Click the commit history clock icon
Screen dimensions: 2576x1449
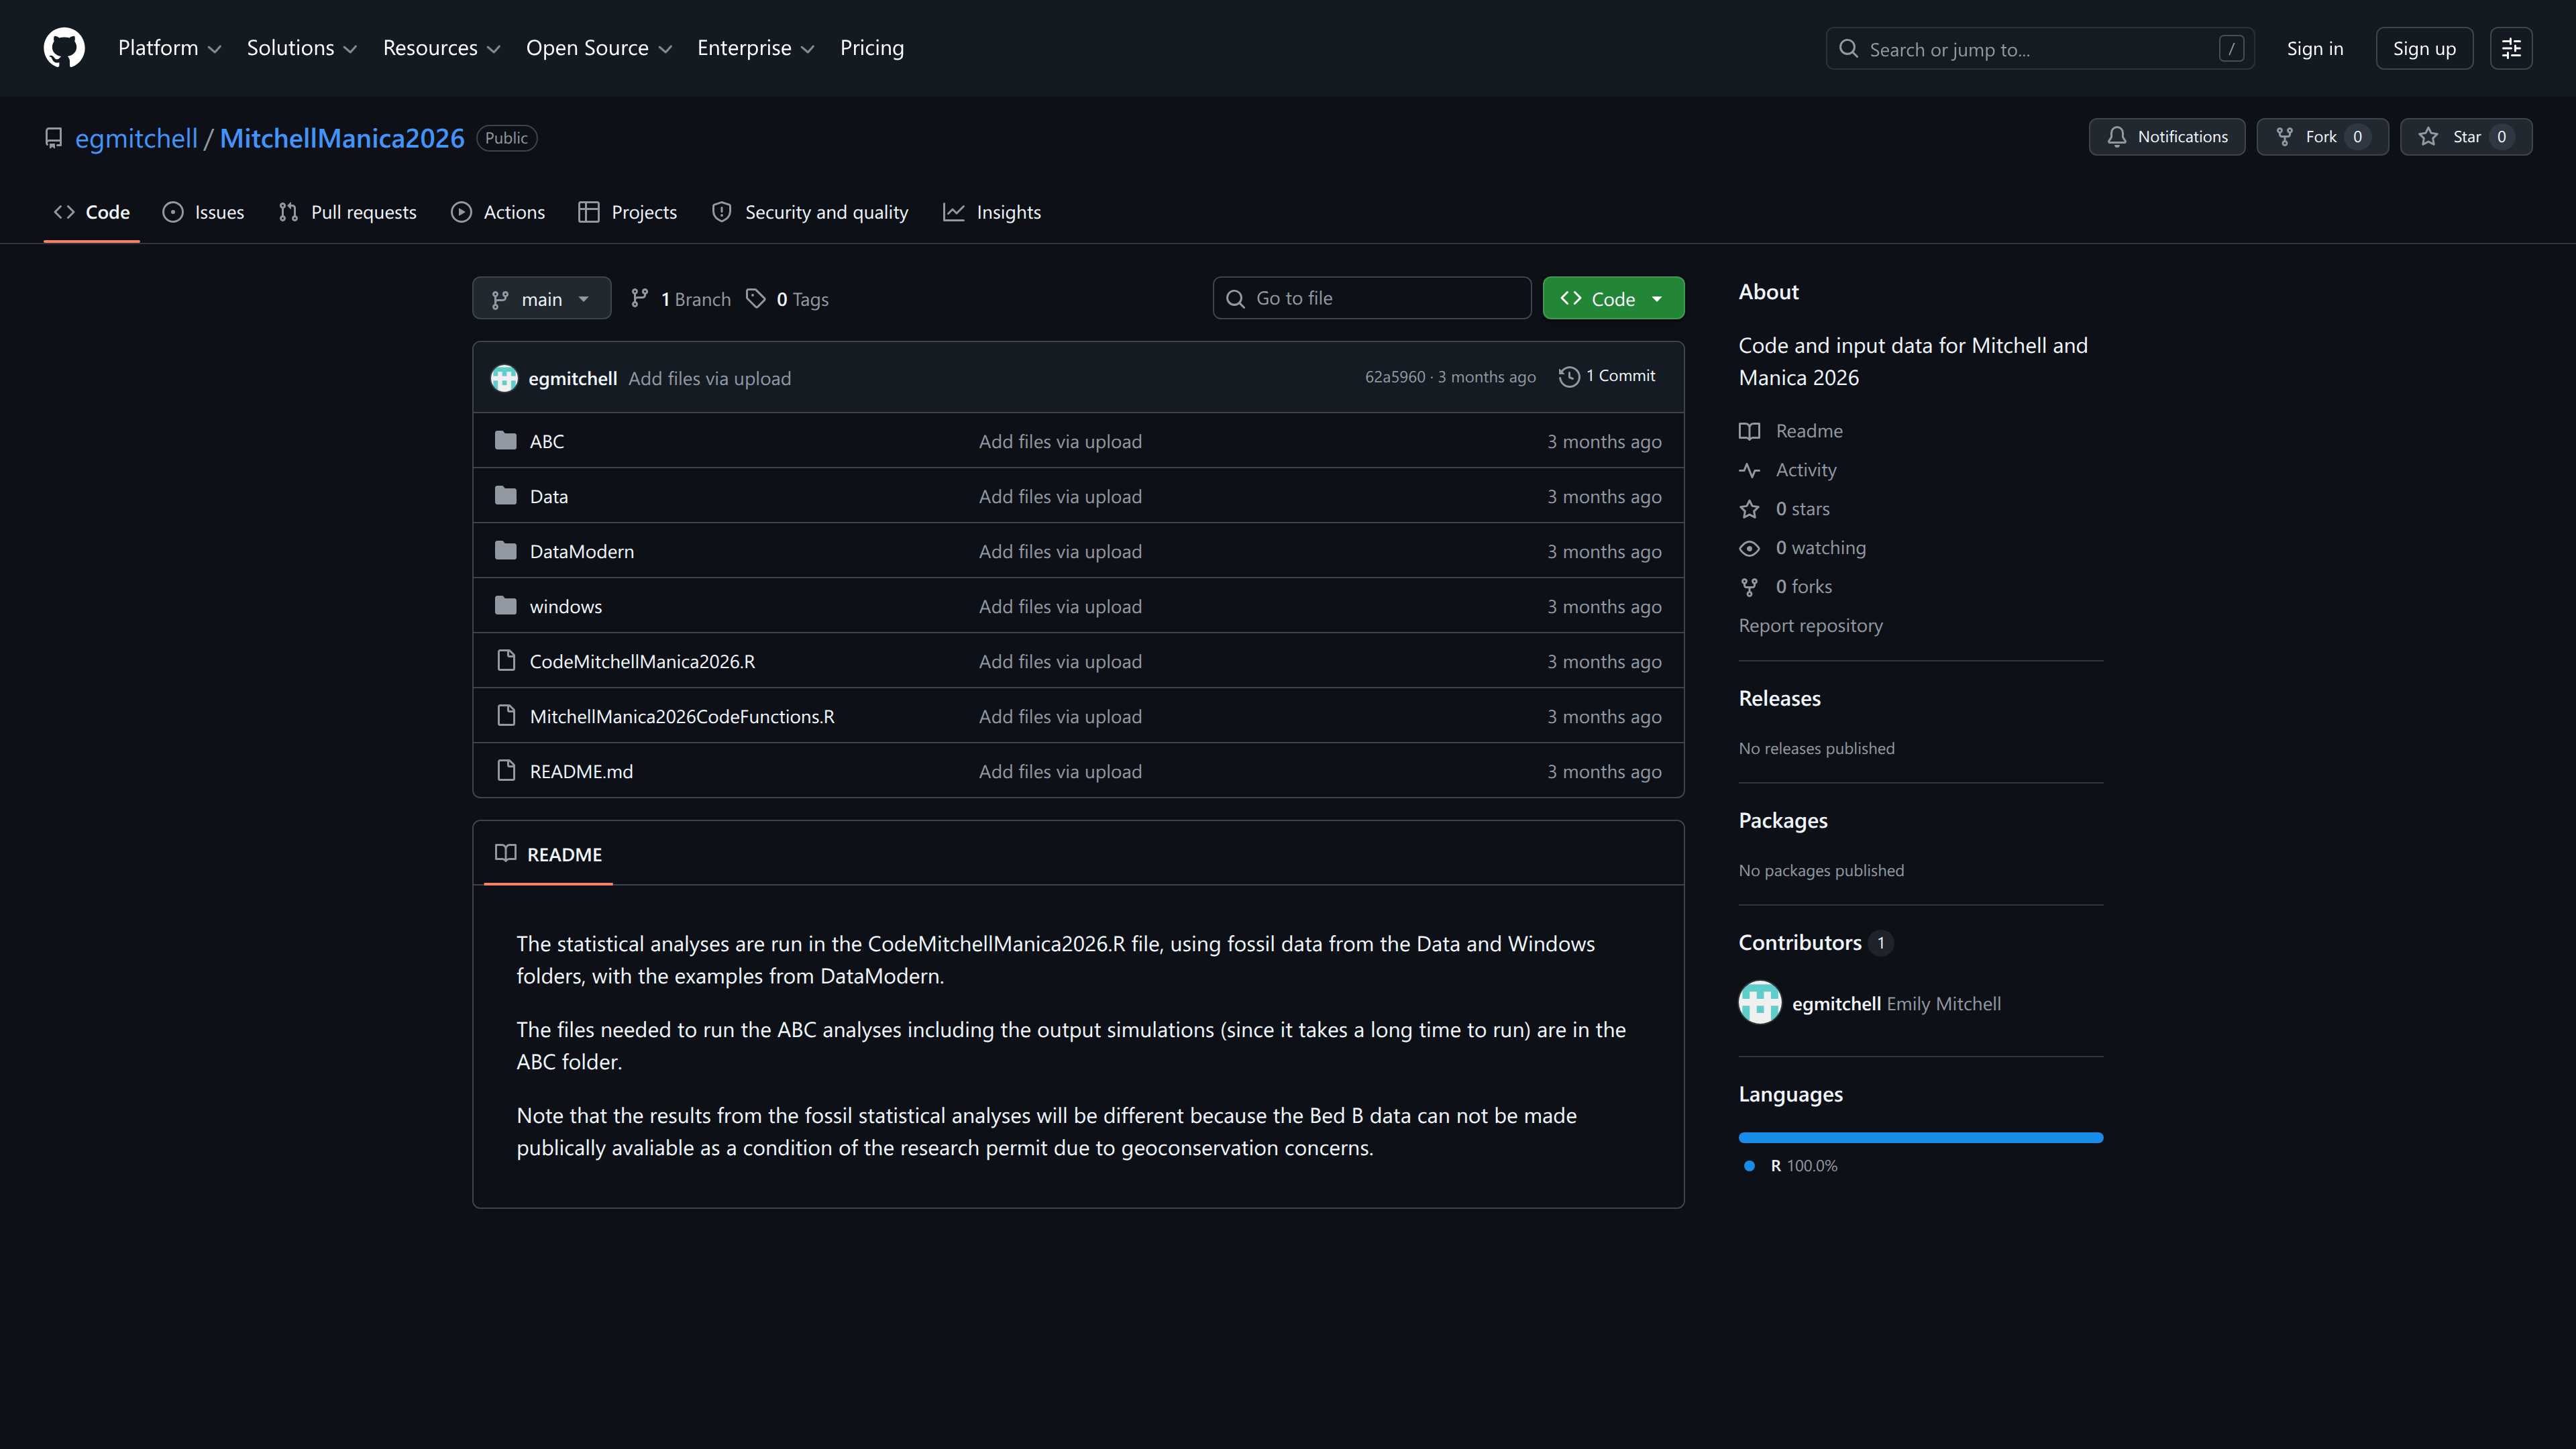(1569, 376)
